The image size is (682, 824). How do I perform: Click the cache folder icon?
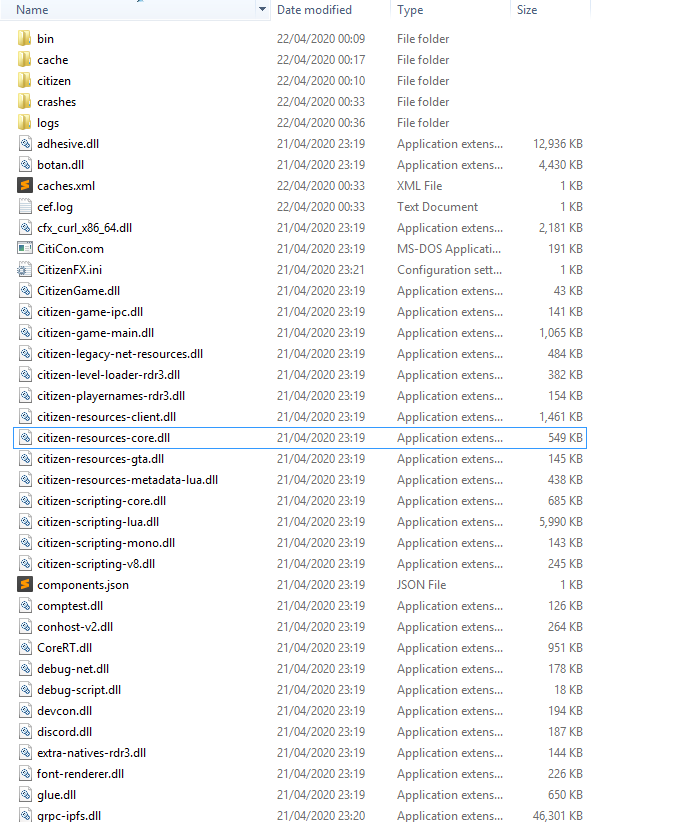point(25,59)
